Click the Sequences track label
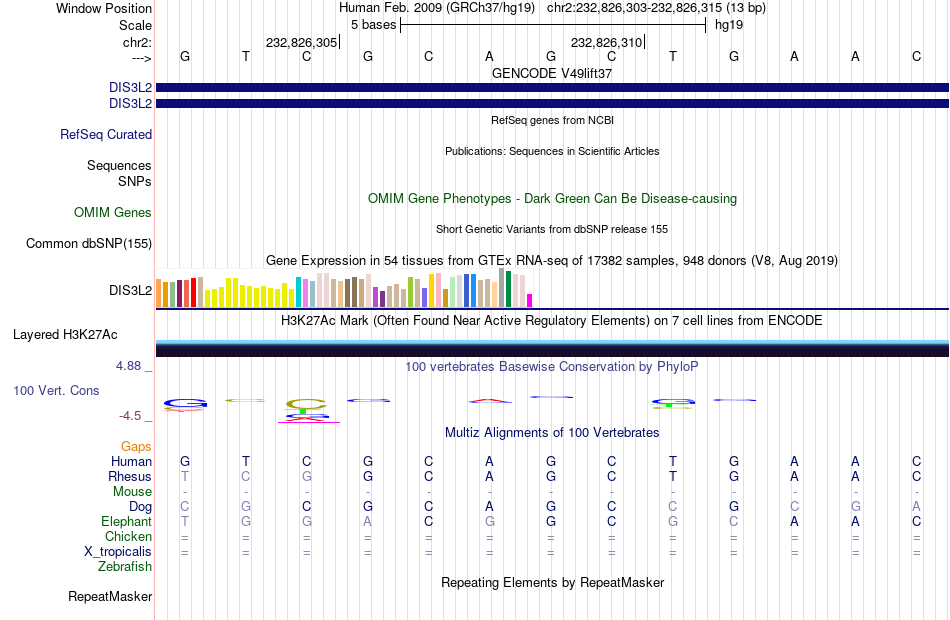 (x=119, y=165)
